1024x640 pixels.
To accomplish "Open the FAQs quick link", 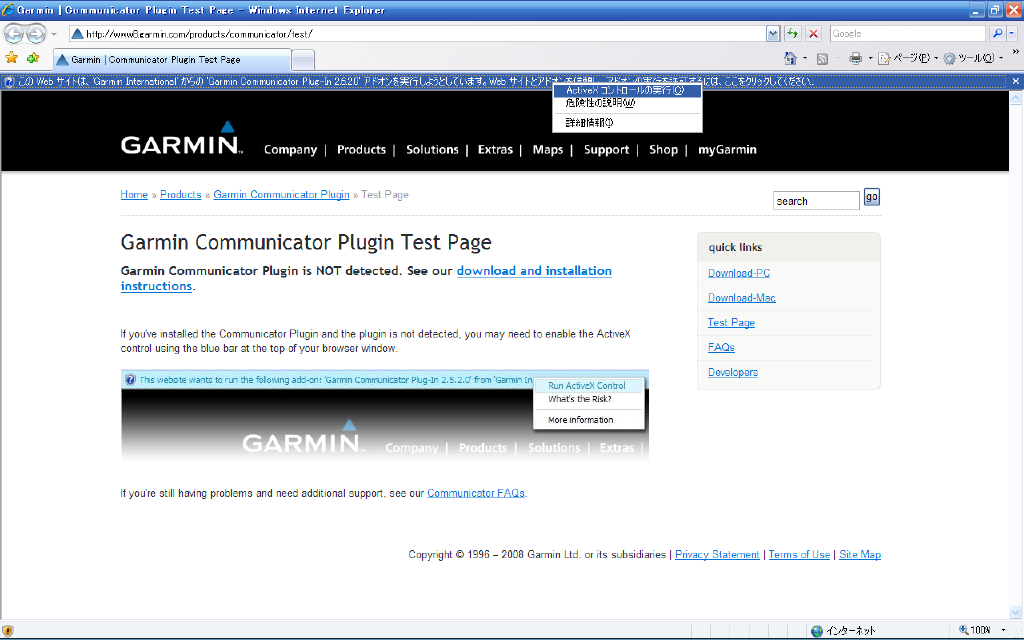I will [x=721, y=347].
